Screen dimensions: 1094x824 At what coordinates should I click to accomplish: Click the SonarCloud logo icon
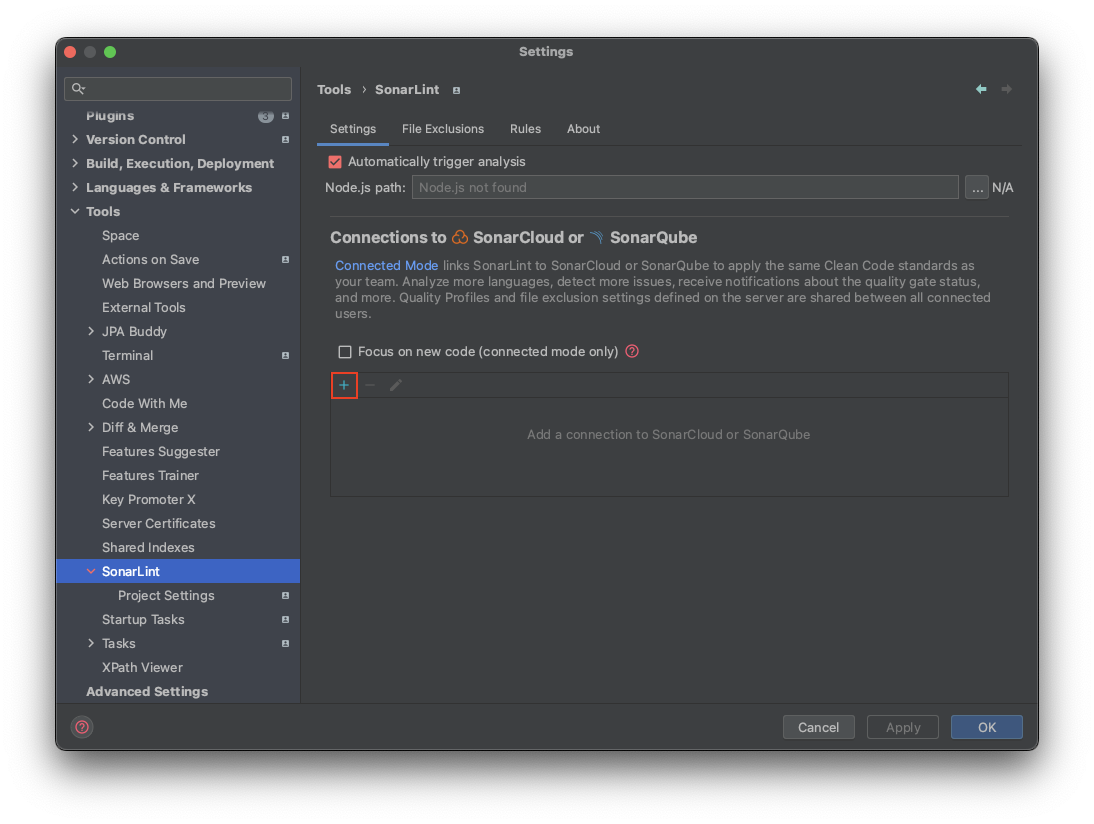[460, 237]
